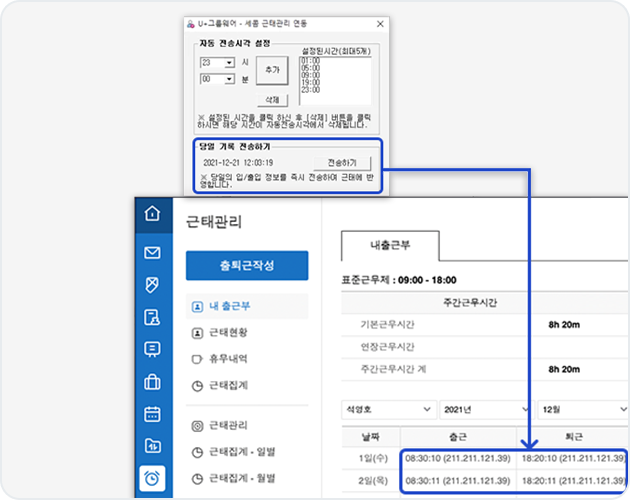Open the briefcase icon in sidebar

(152, 381)
